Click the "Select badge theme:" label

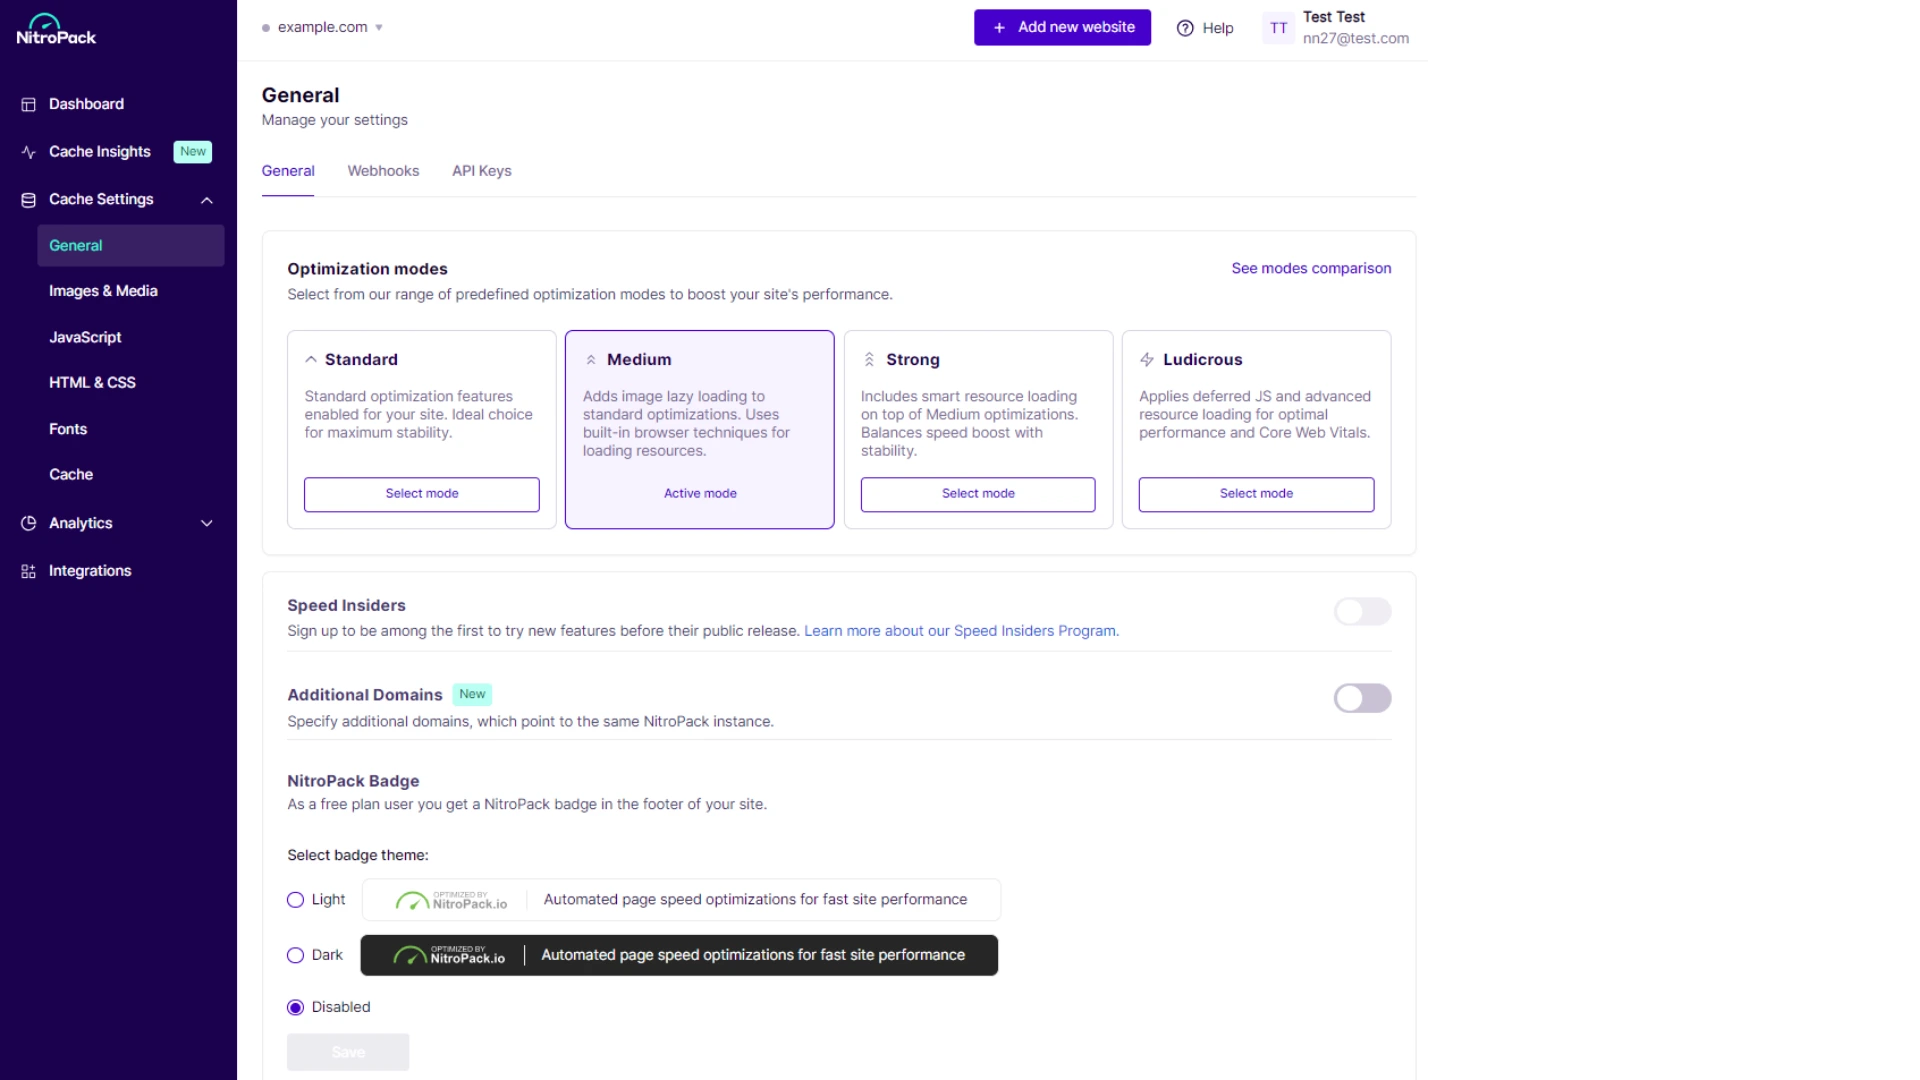point(358,855)
